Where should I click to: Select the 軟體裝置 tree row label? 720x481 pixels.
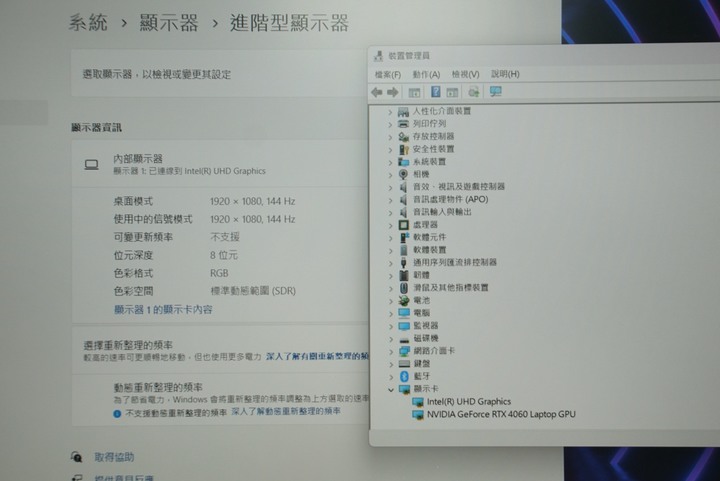click(430, 250)
